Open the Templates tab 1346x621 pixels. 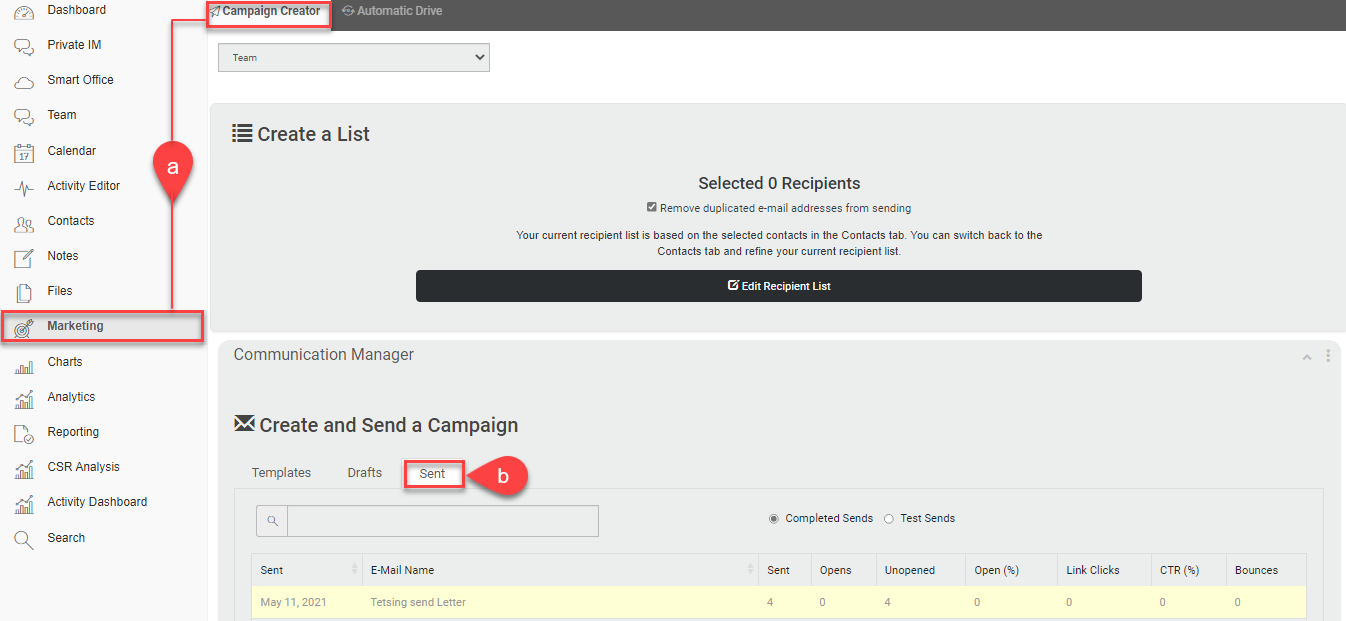coord(281,473)
